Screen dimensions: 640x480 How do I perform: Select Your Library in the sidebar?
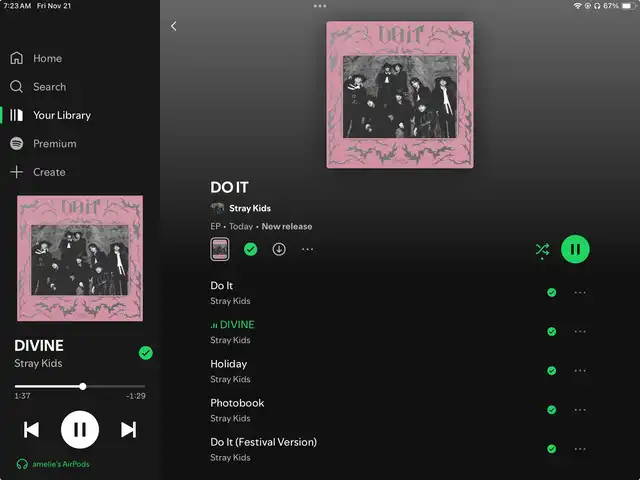50,115
